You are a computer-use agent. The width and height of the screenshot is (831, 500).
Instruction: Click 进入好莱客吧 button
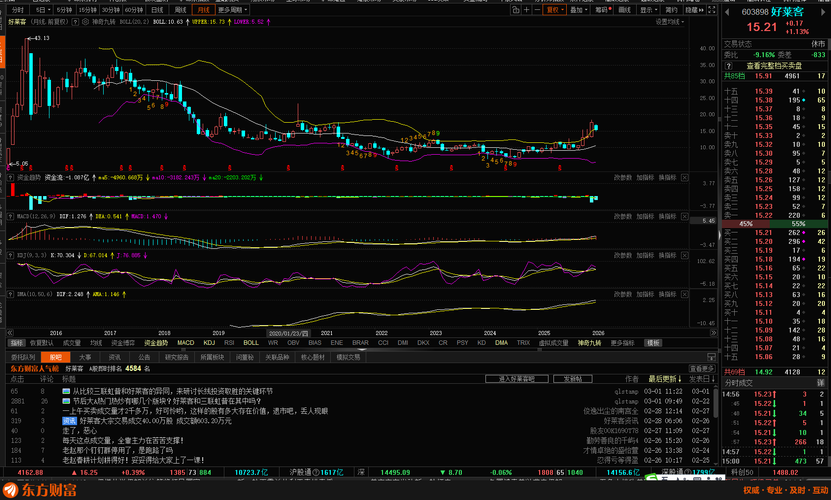516,379
